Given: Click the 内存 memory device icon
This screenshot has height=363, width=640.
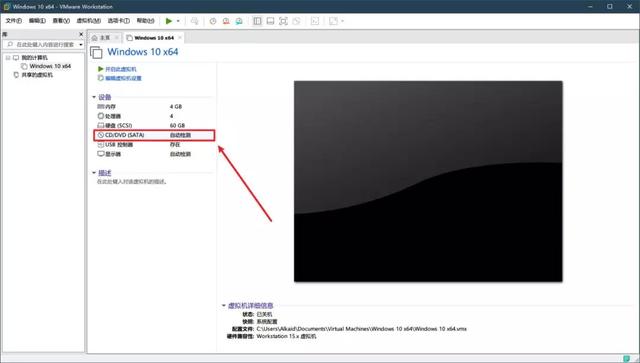Looking at the screenshot, I should [100, 107].
